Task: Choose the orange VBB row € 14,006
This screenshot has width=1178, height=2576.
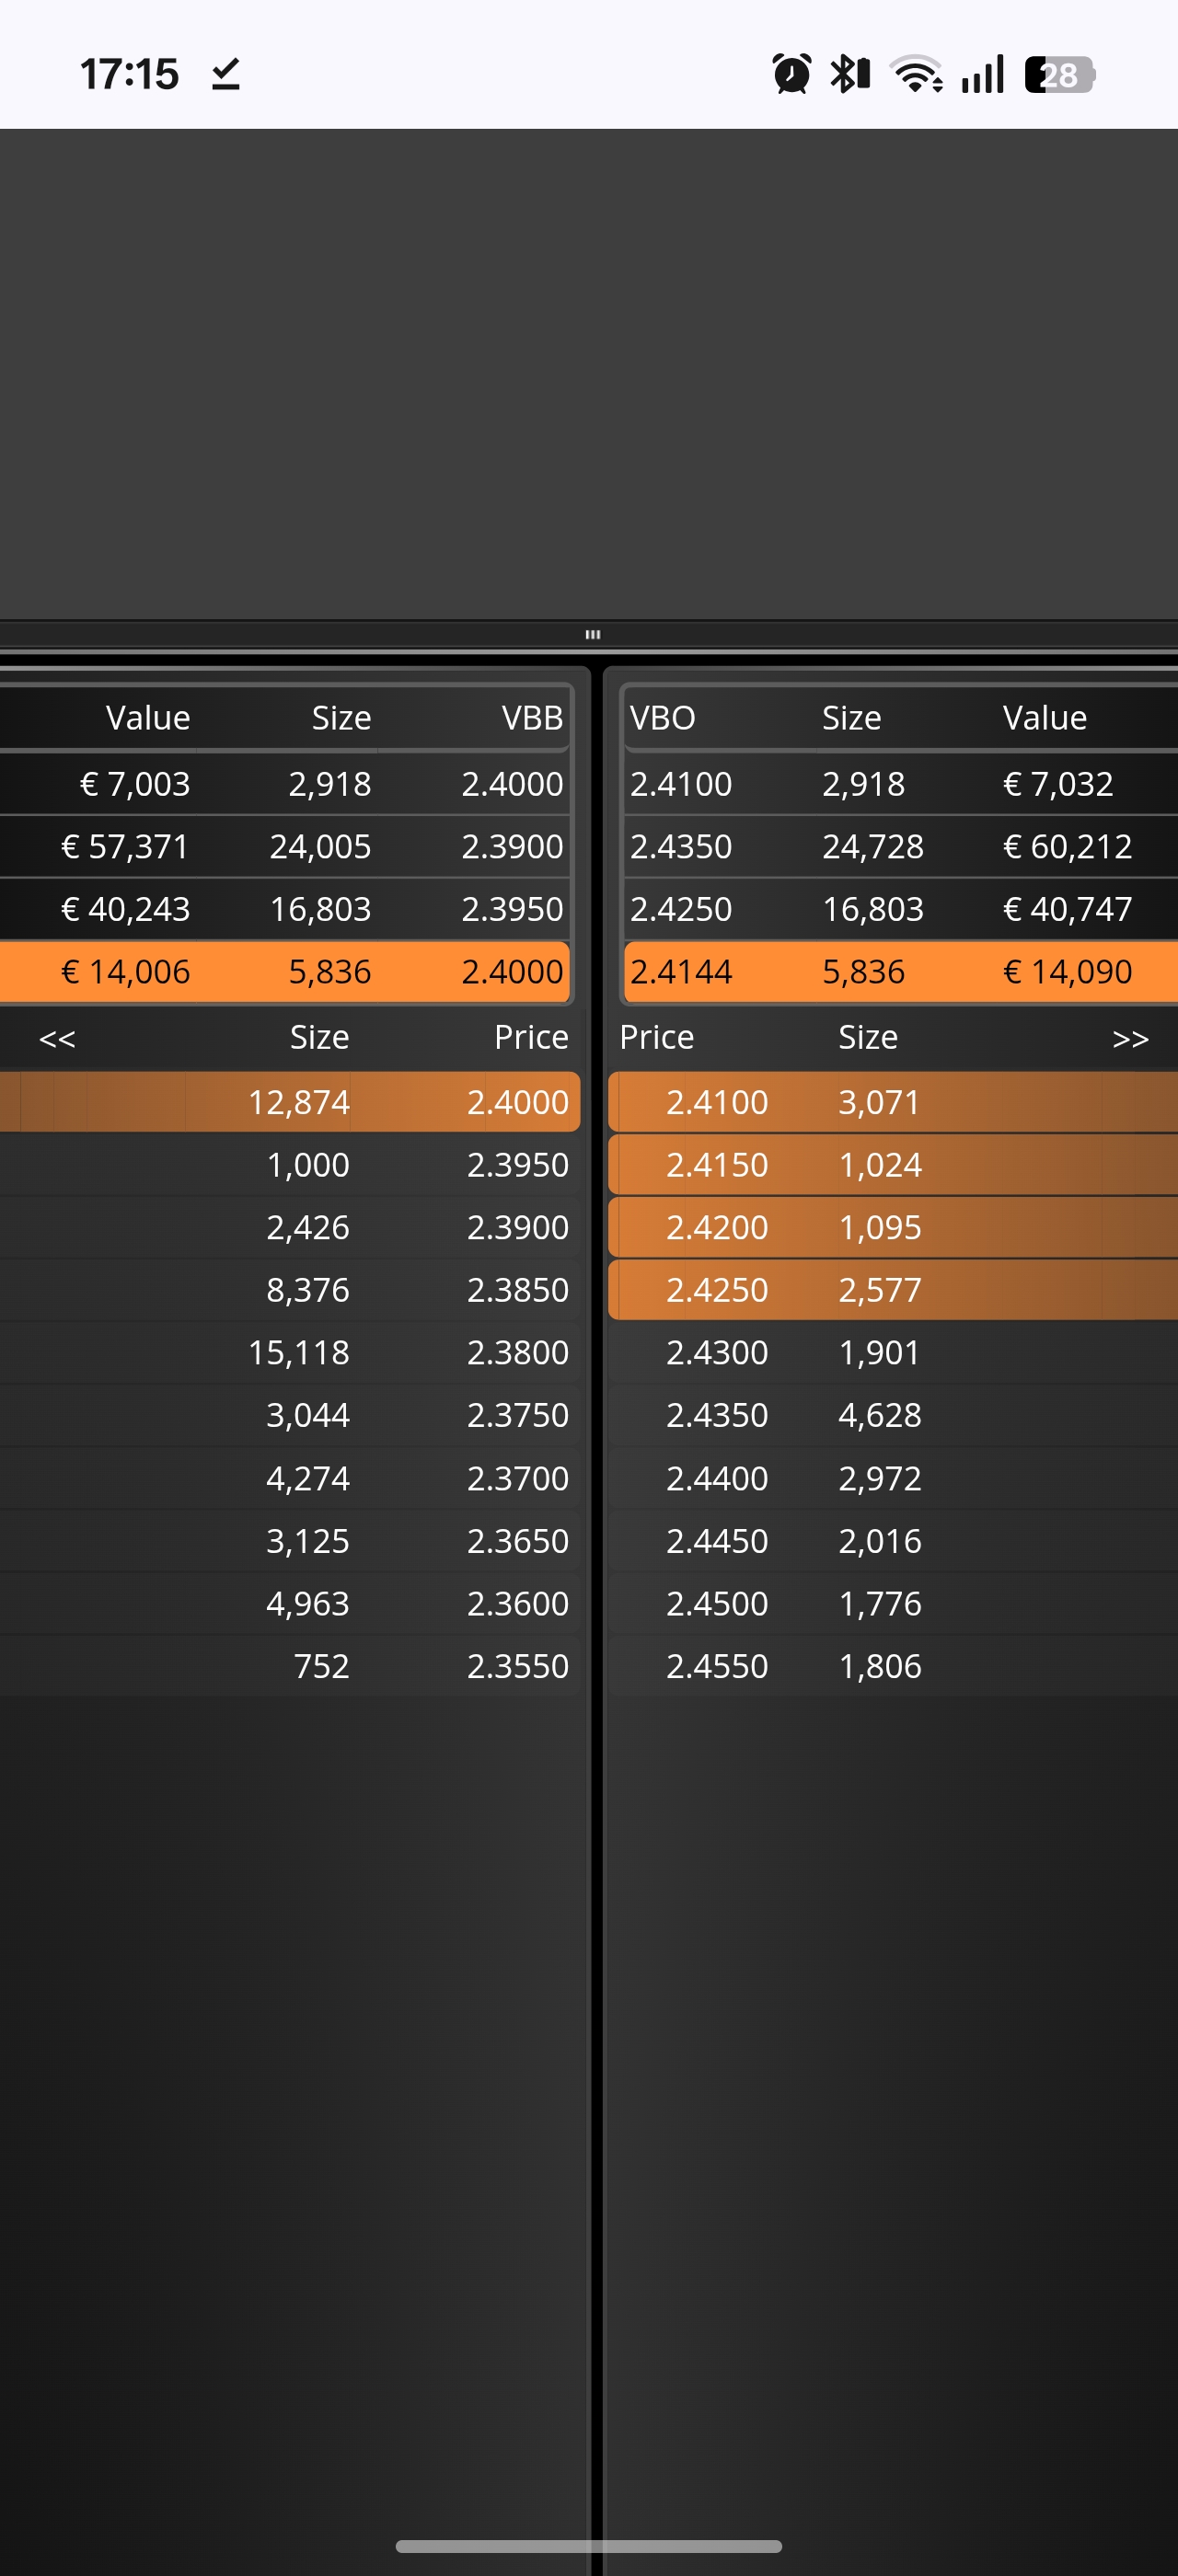Action: click(285, 971)
